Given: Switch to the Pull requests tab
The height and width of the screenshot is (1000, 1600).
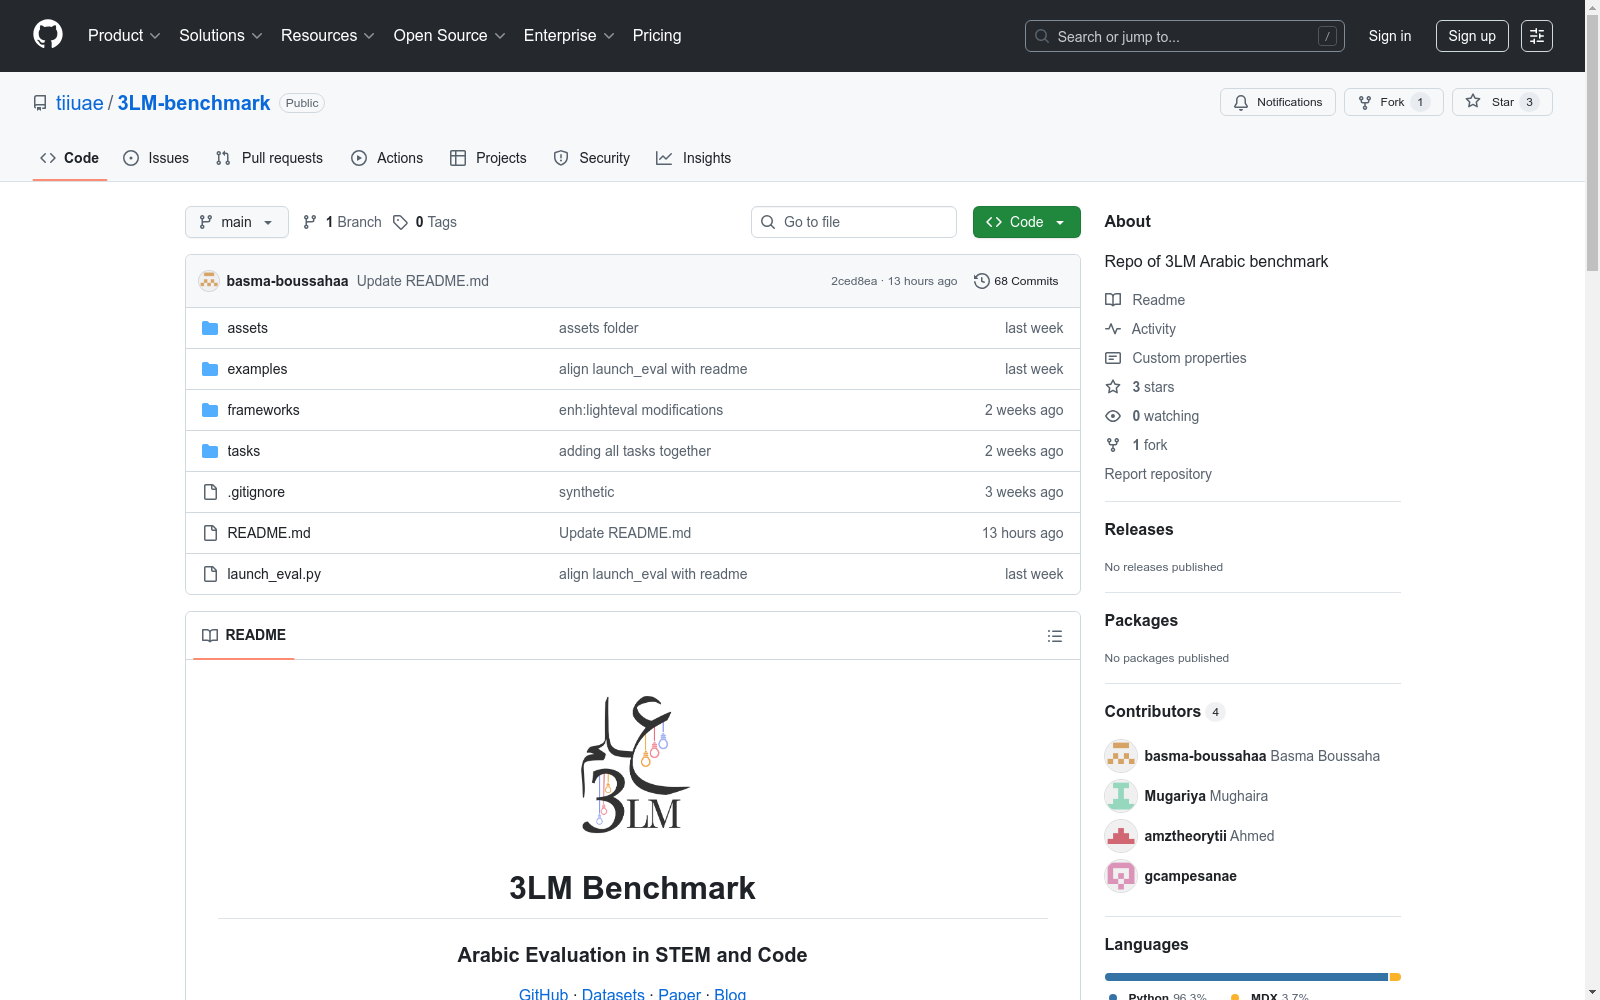Looking at the screenshot, I should point(269,158).
